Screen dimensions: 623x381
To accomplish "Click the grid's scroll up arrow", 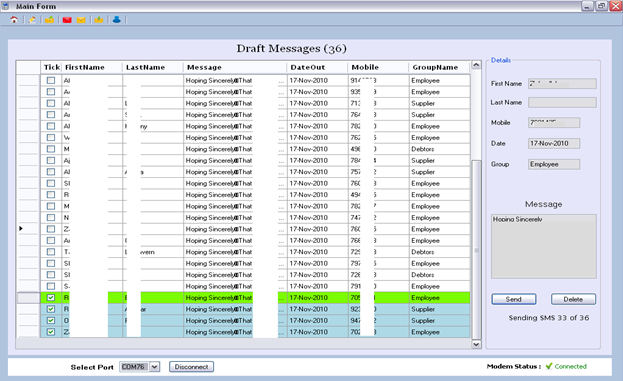I will pos(476,65).
